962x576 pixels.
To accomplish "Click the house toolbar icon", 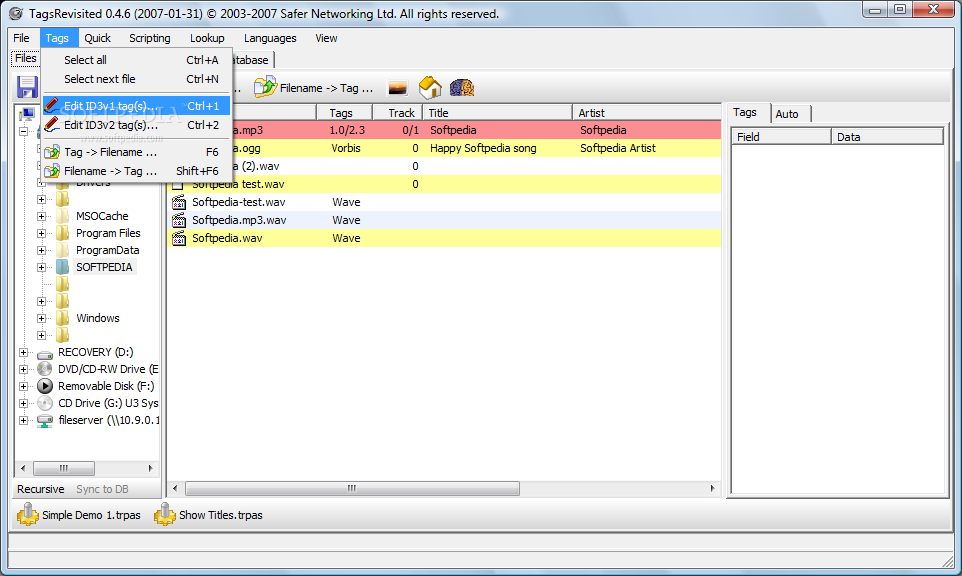I will pyautogui.click(x=430, y=88).
